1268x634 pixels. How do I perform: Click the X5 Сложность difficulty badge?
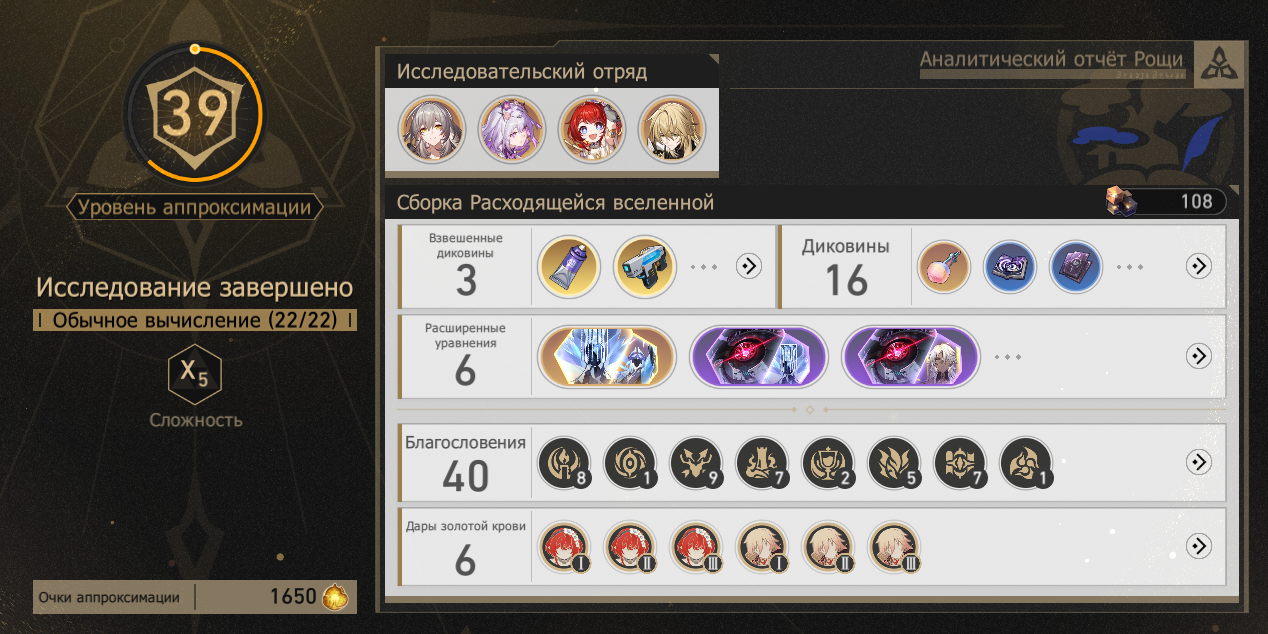click(x=195, y=376)
